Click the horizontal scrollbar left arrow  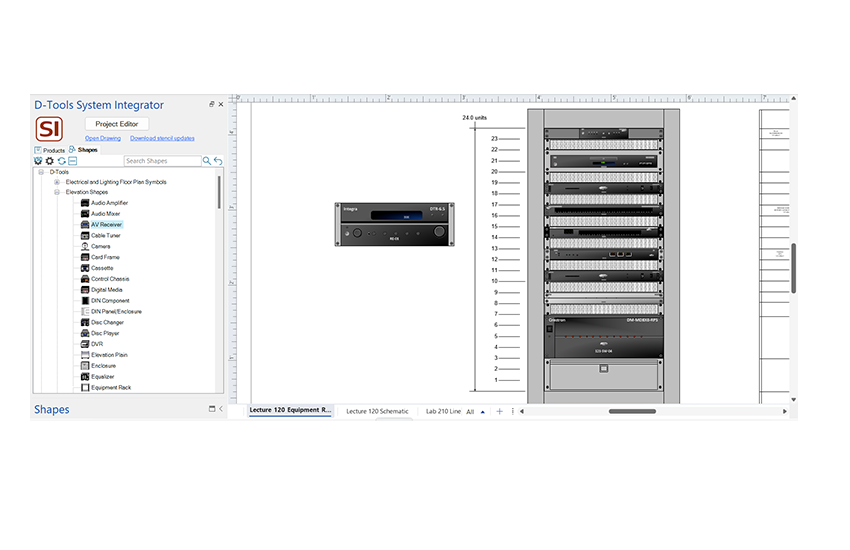point(521,411)
